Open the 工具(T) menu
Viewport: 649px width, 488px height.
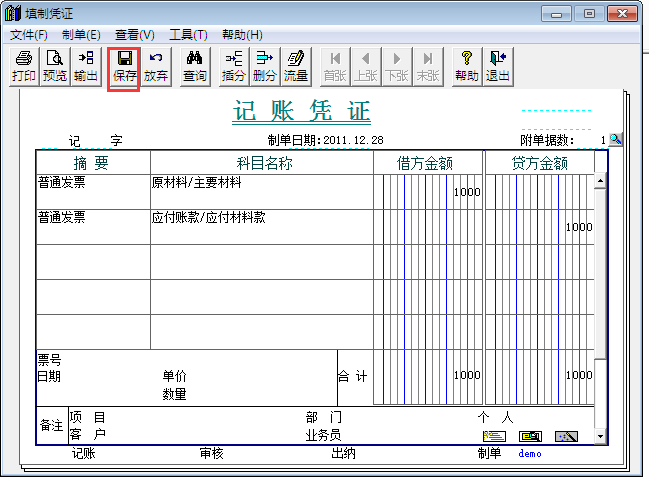pyautogui.click(x=188, y=34)
